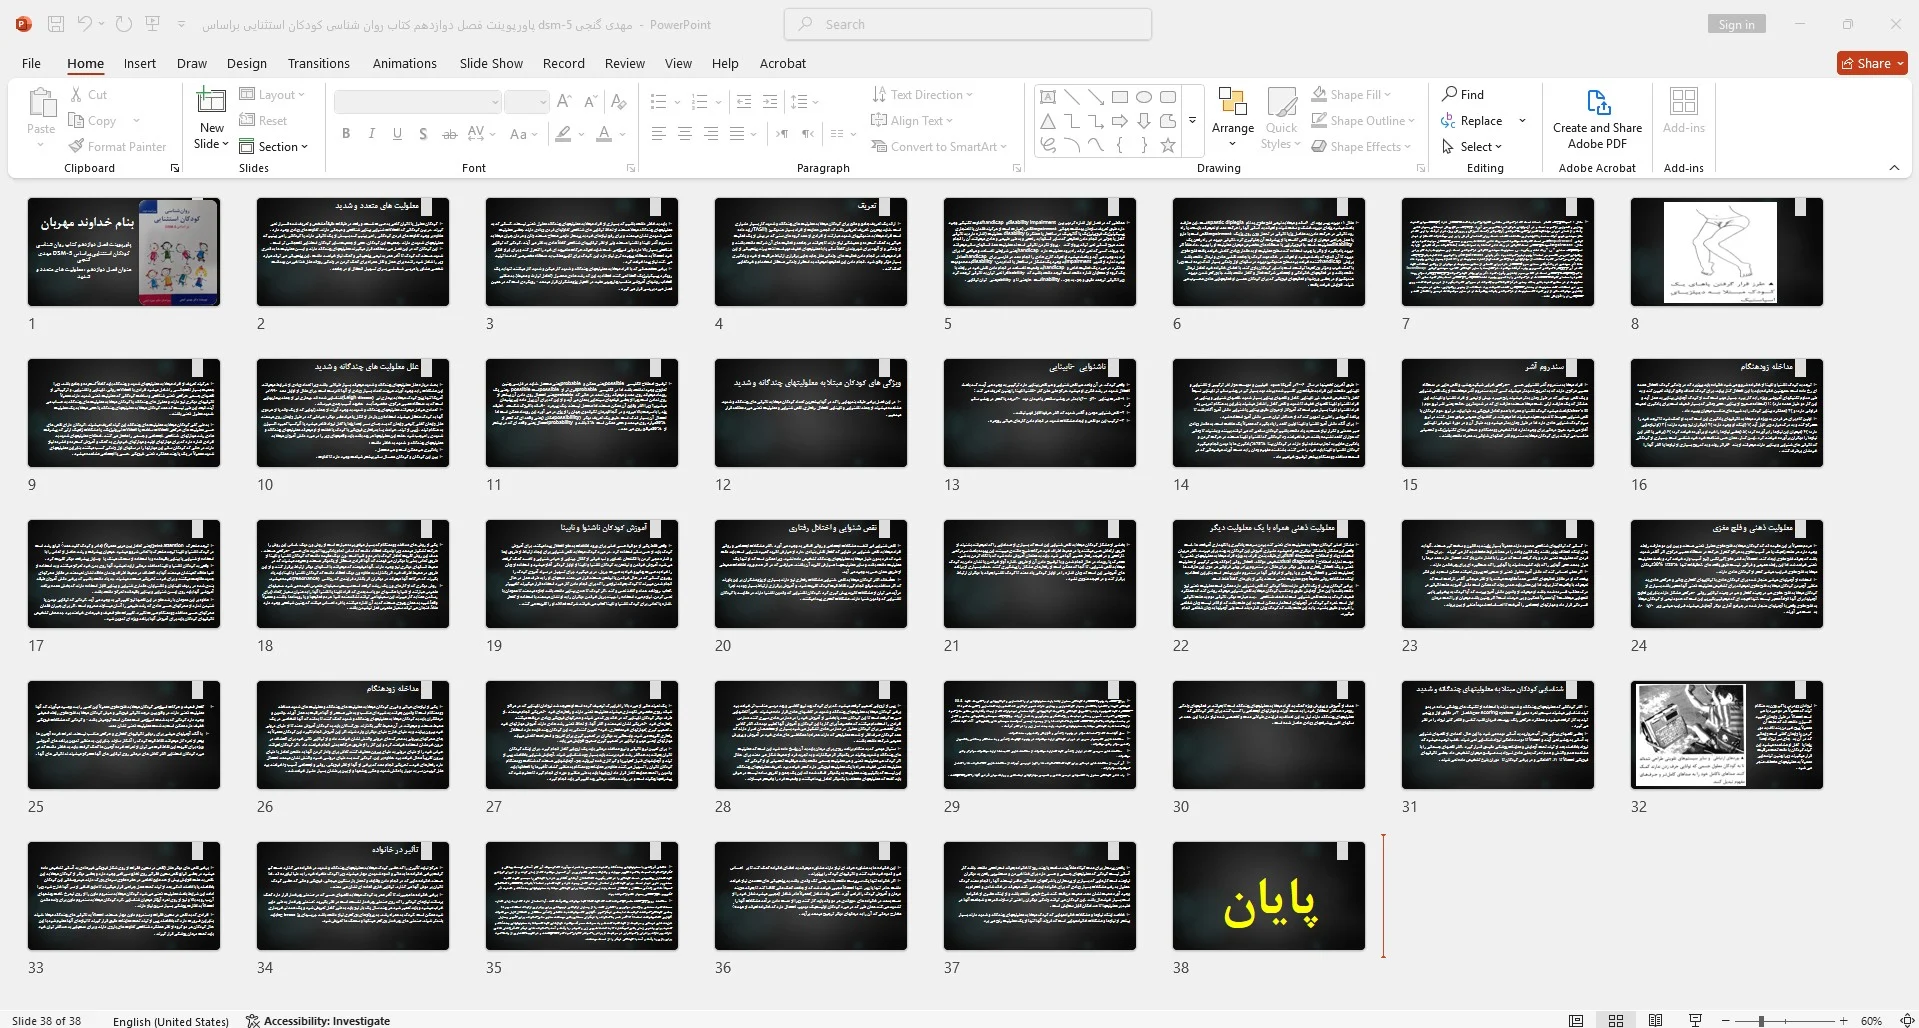Click the zoom slider handle
The image size is (1919, 1028).
pos(1761,1021)
